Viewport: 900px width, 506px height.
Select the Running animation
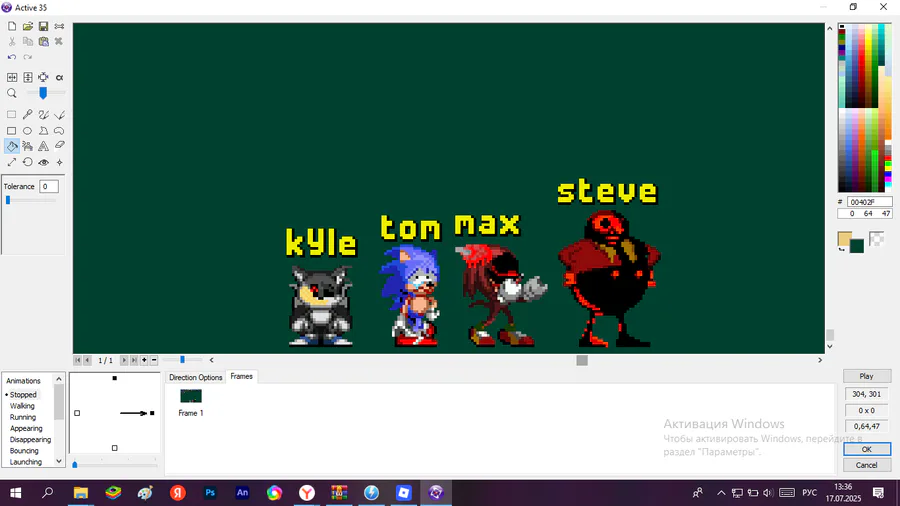(x=23, y=417)
